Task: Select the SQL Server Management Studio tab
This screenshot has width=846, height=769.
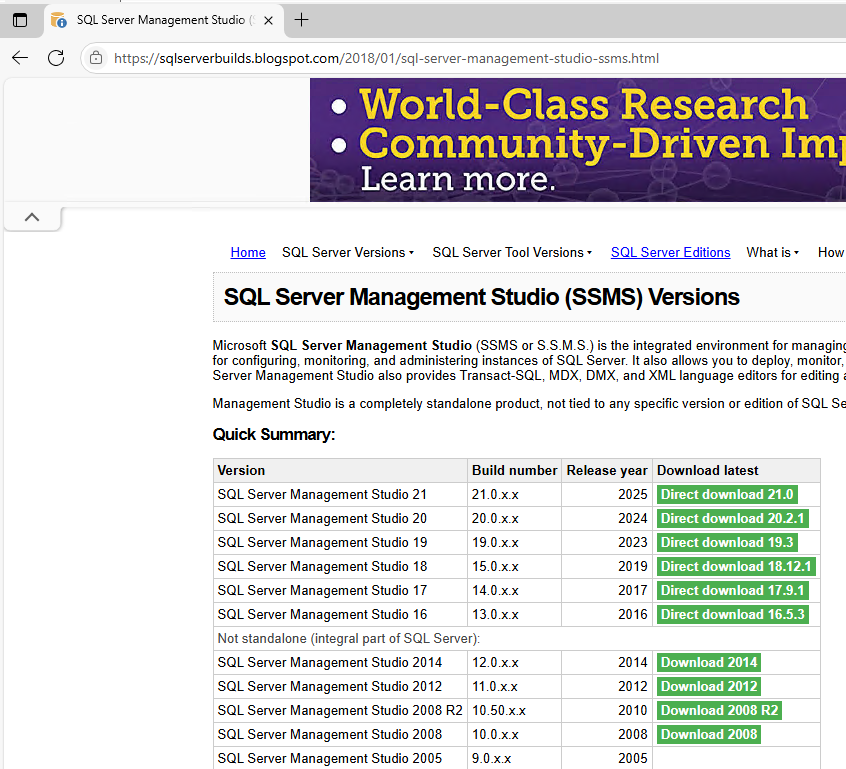Action: coord(163,21)
